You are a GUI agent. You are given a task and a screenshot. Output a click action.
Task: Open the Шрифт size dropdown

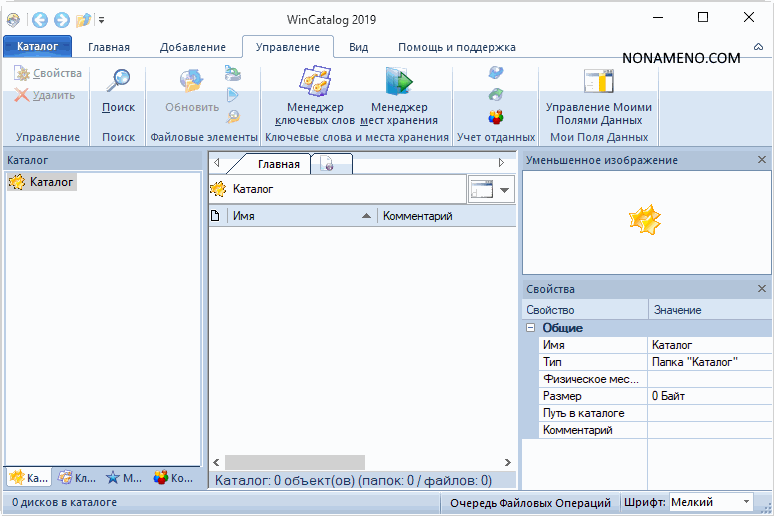click(x=746, y=502)
